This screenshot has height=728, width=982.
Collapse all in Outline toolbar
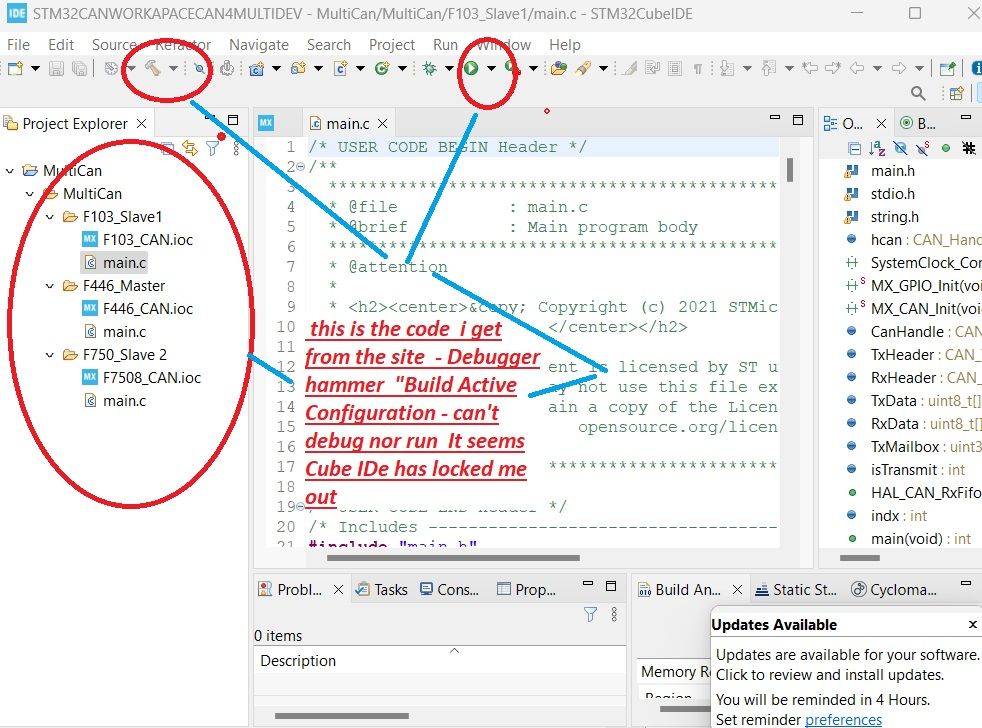click(854, 148)
